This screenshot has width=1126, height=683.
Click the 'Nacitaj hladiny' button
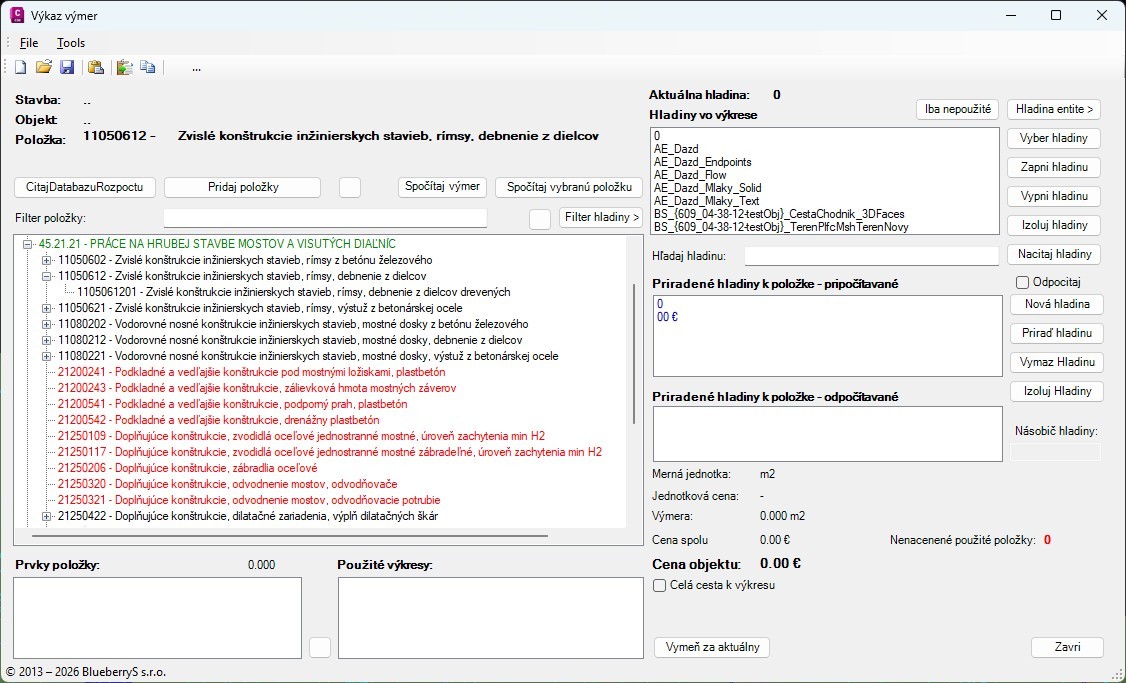1054,254
